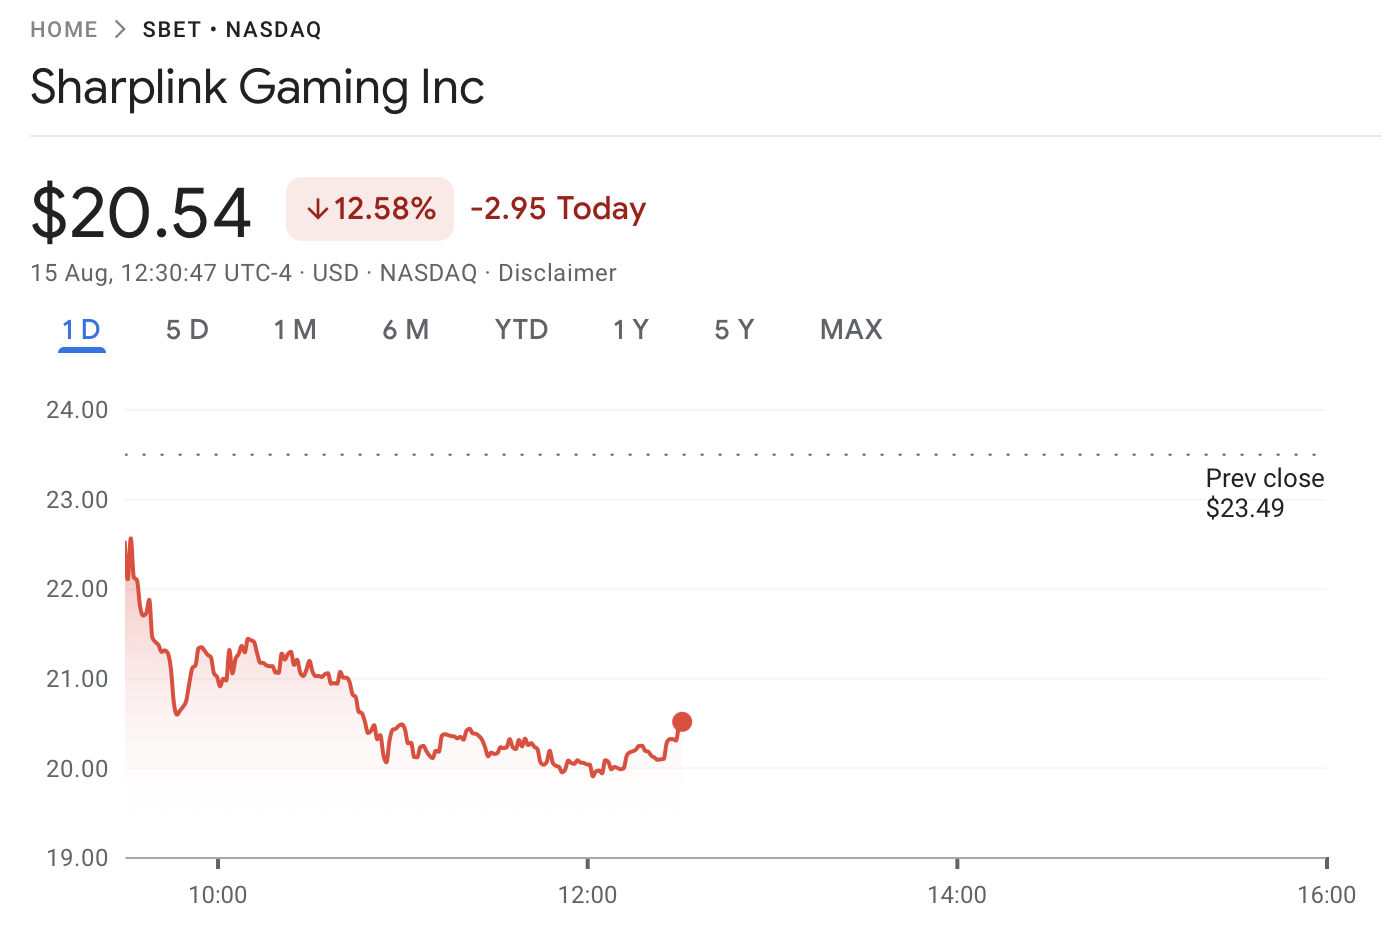This screenshot has width=1382, height=945.
Task: Switch to the 5Y chart range
Action: point(734,329)
